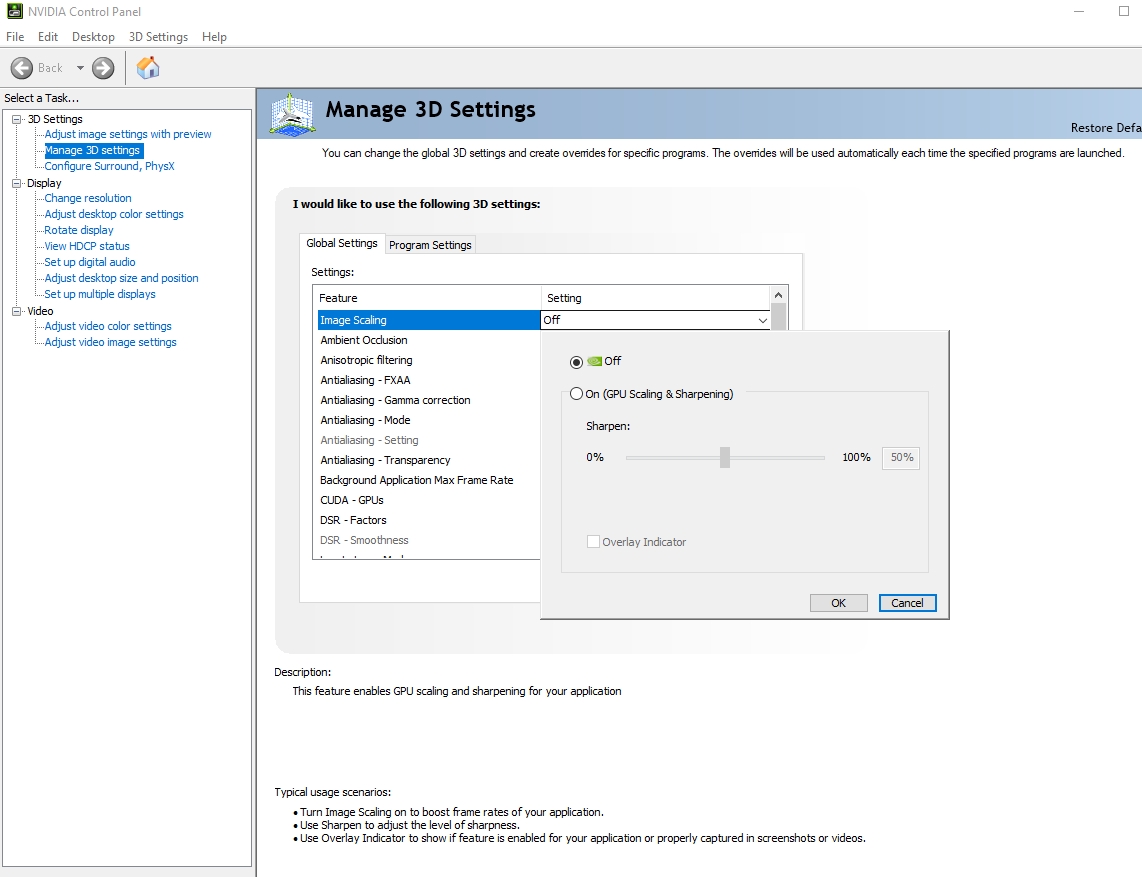The height and width of the screenshot is (877, 1142).
Task: Select Background Application Max Frame Rate row
Action: pos(429,480)
